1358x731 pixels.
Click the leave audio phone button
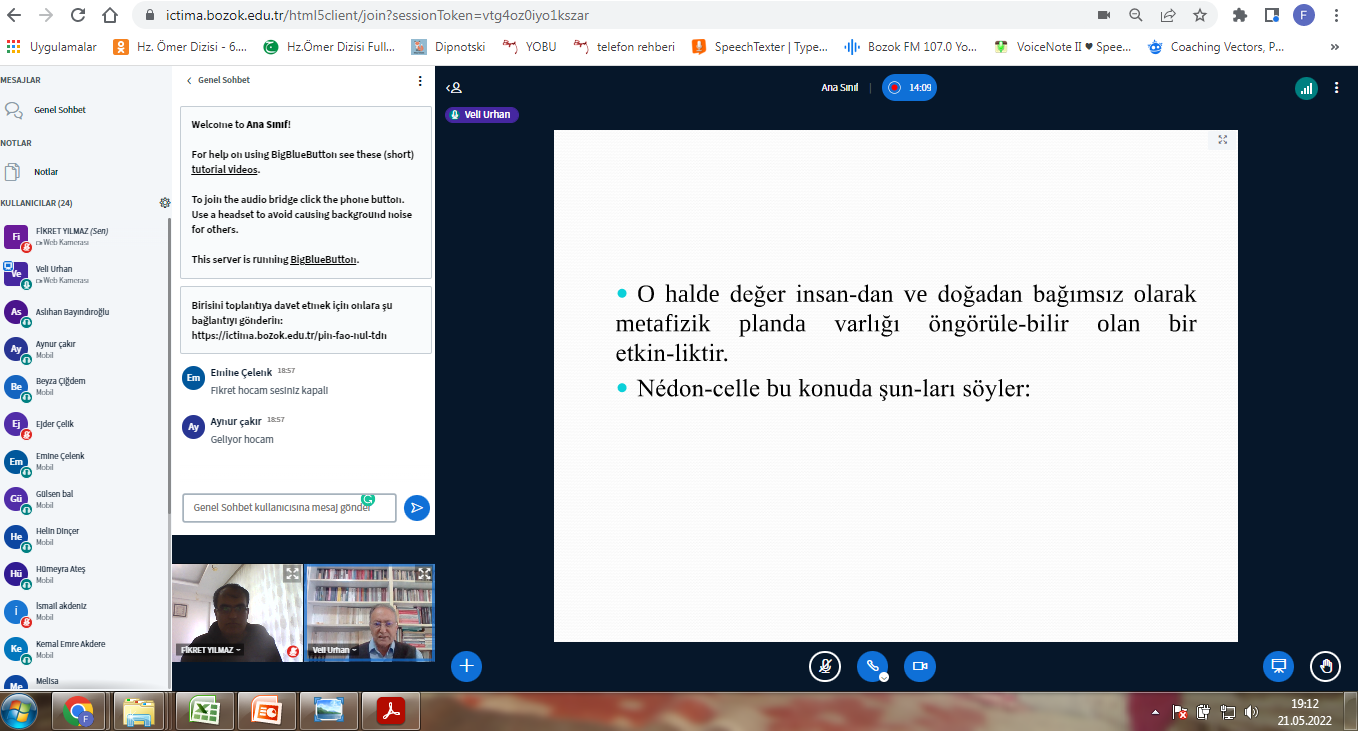[x=872, y=667]
